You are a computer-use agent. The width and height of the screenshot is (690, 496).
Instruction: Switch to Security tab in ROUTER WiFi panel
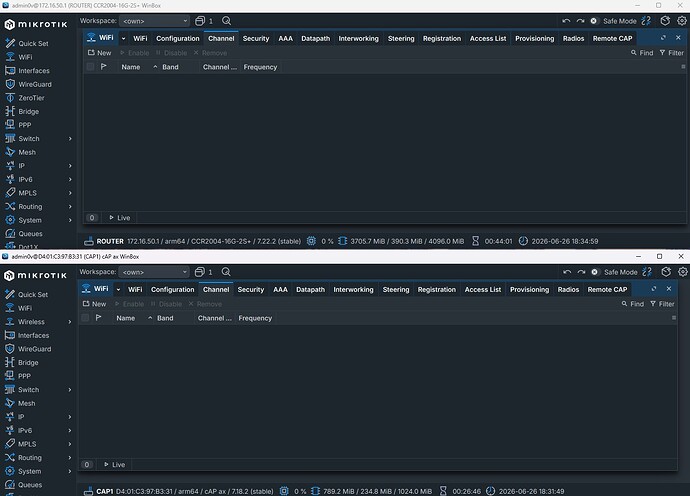coord(256,38)
